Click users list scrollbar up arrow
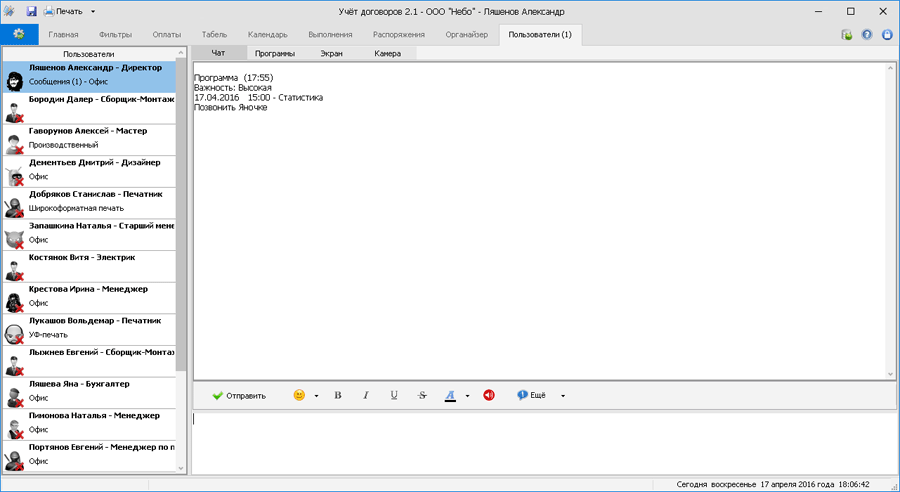The image size is (900, 492). point(181,53)
